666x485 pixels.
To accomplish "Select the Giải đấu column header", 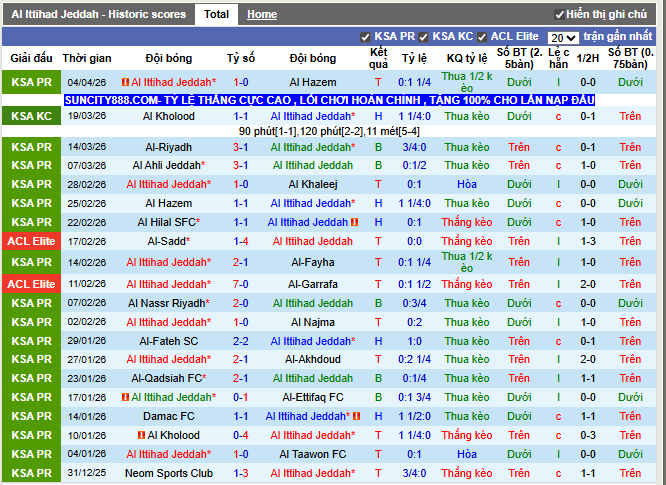I will pyautogui.click(x=31, y=58).
